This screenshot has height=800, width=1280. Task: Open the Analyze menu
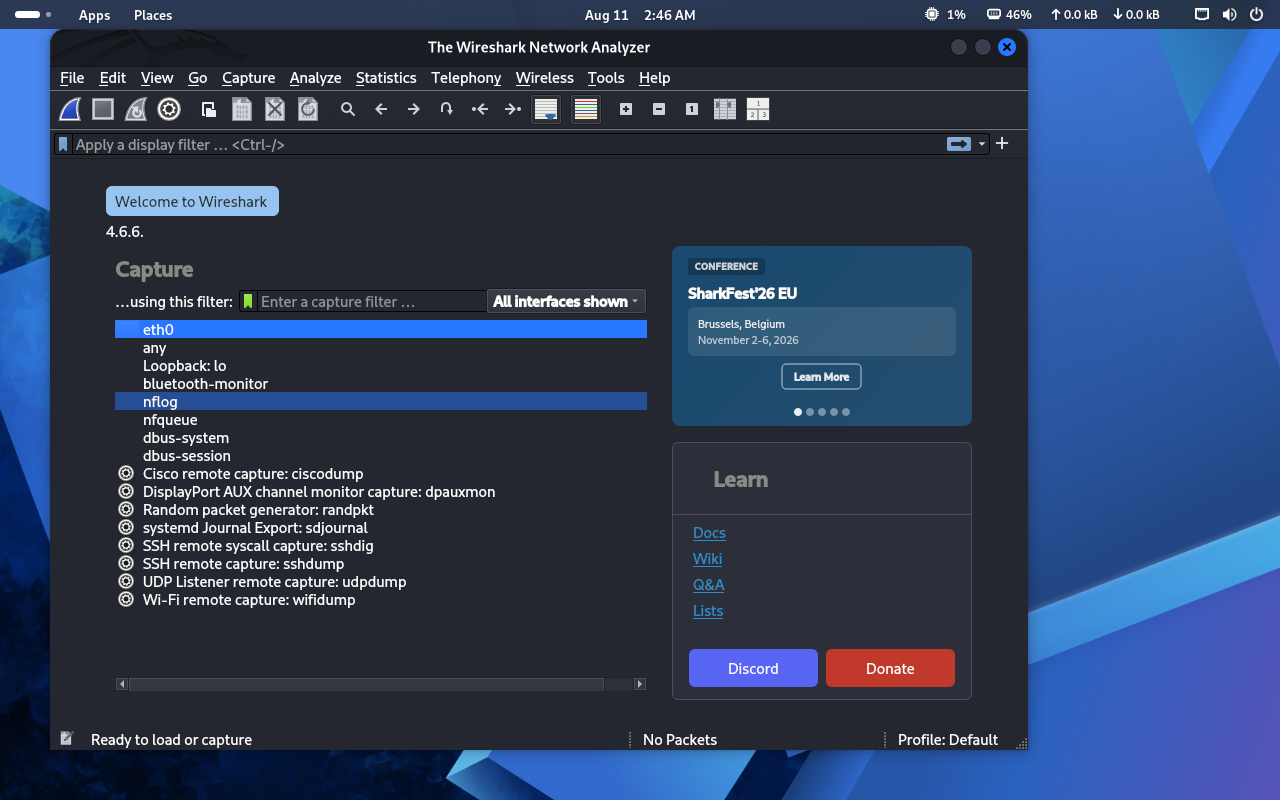[315, 78]
